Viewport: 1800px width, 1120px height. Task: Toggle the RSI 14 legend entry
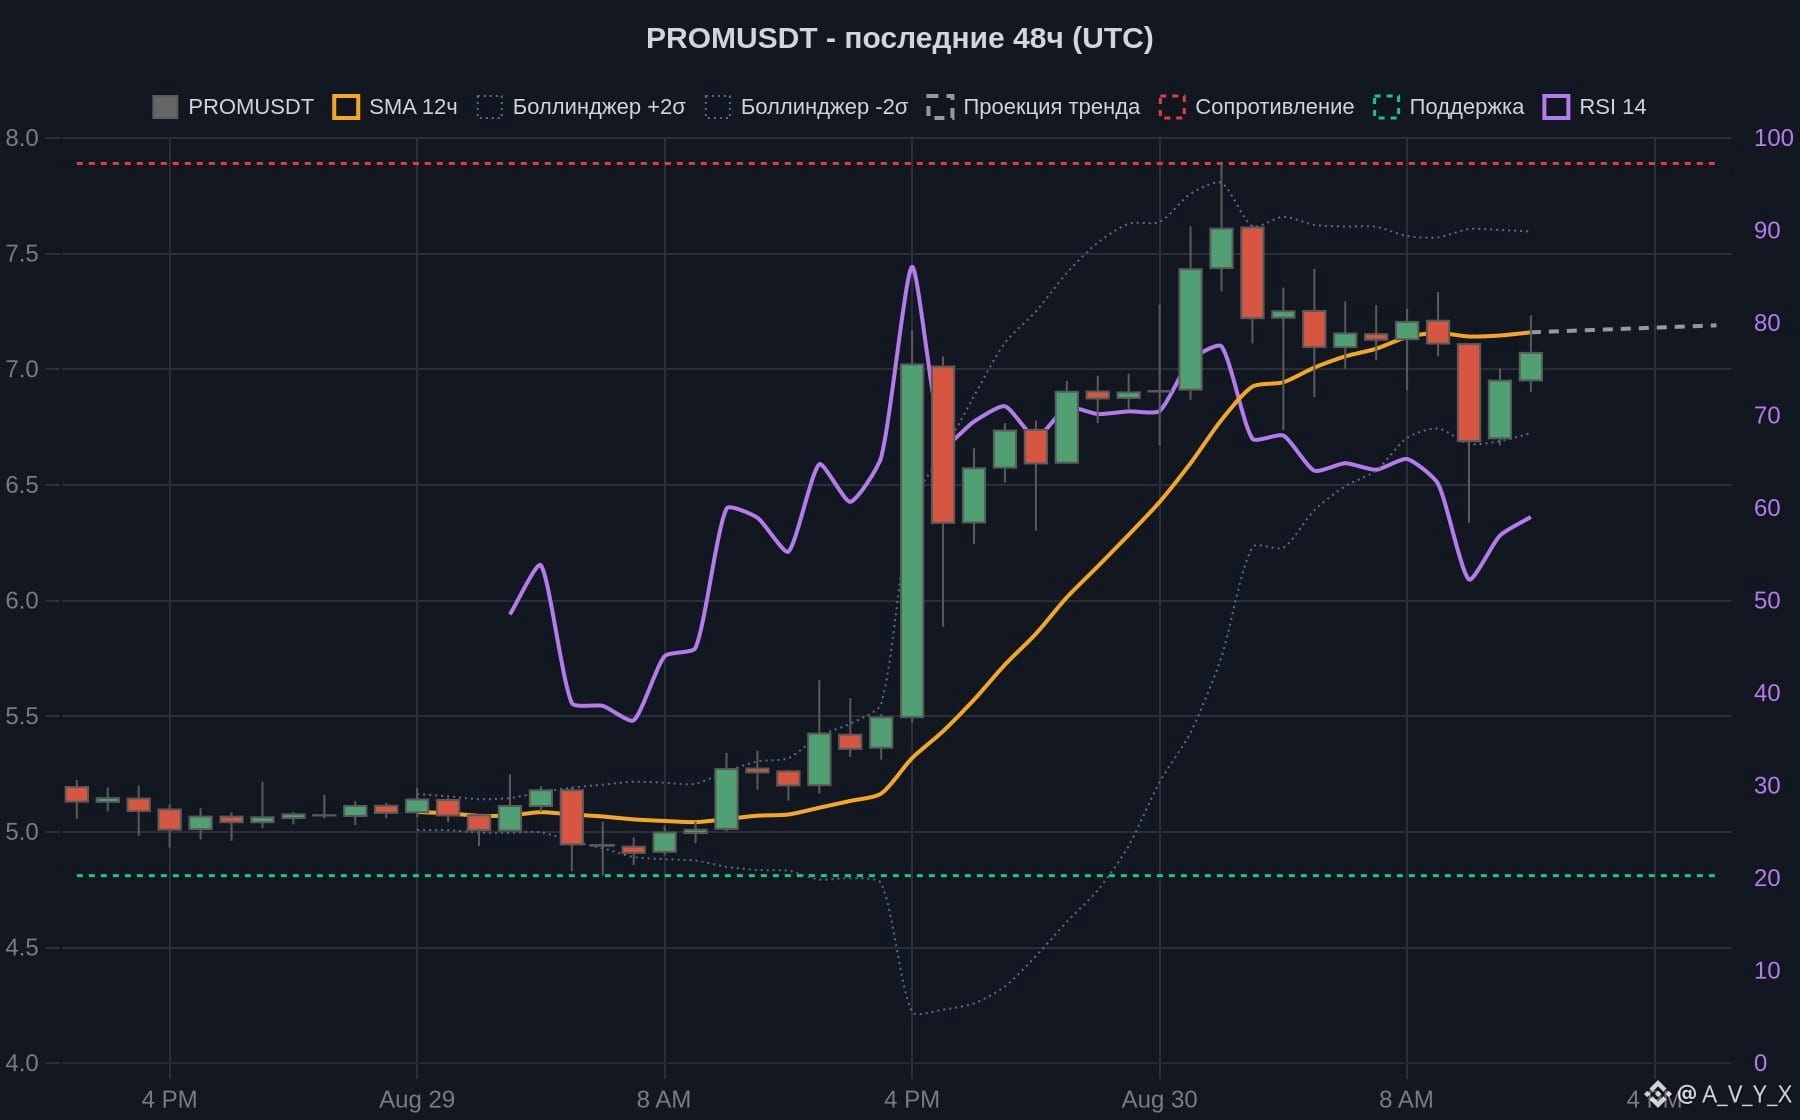1594,107
